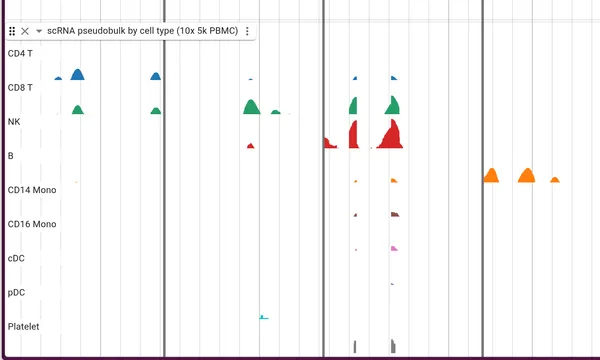600x360 pixels.
Task: Select the pDC row label
Action: tap(16, 292)
